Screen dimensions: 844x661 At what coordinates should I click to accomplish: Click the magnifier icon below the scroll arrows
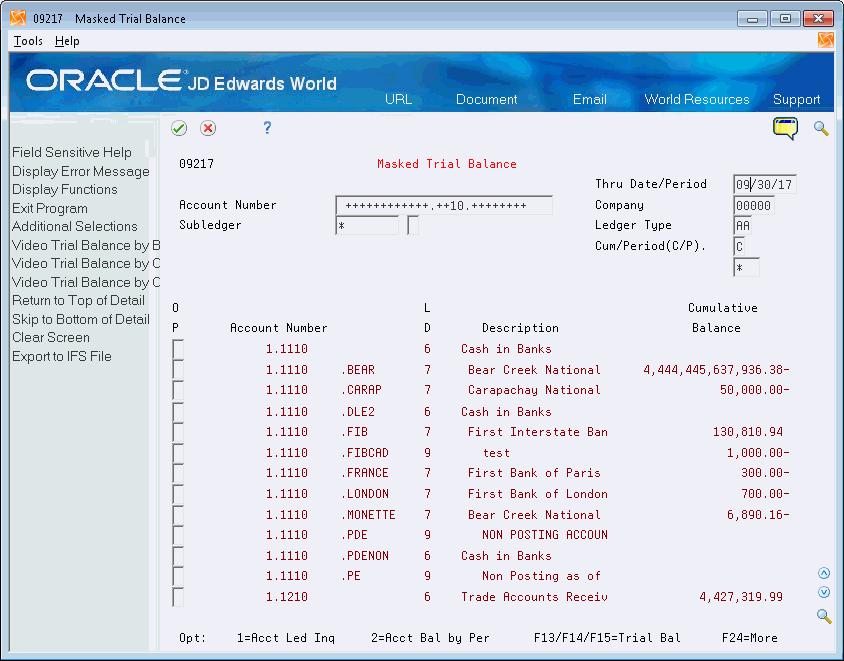(x=824, y=616)
